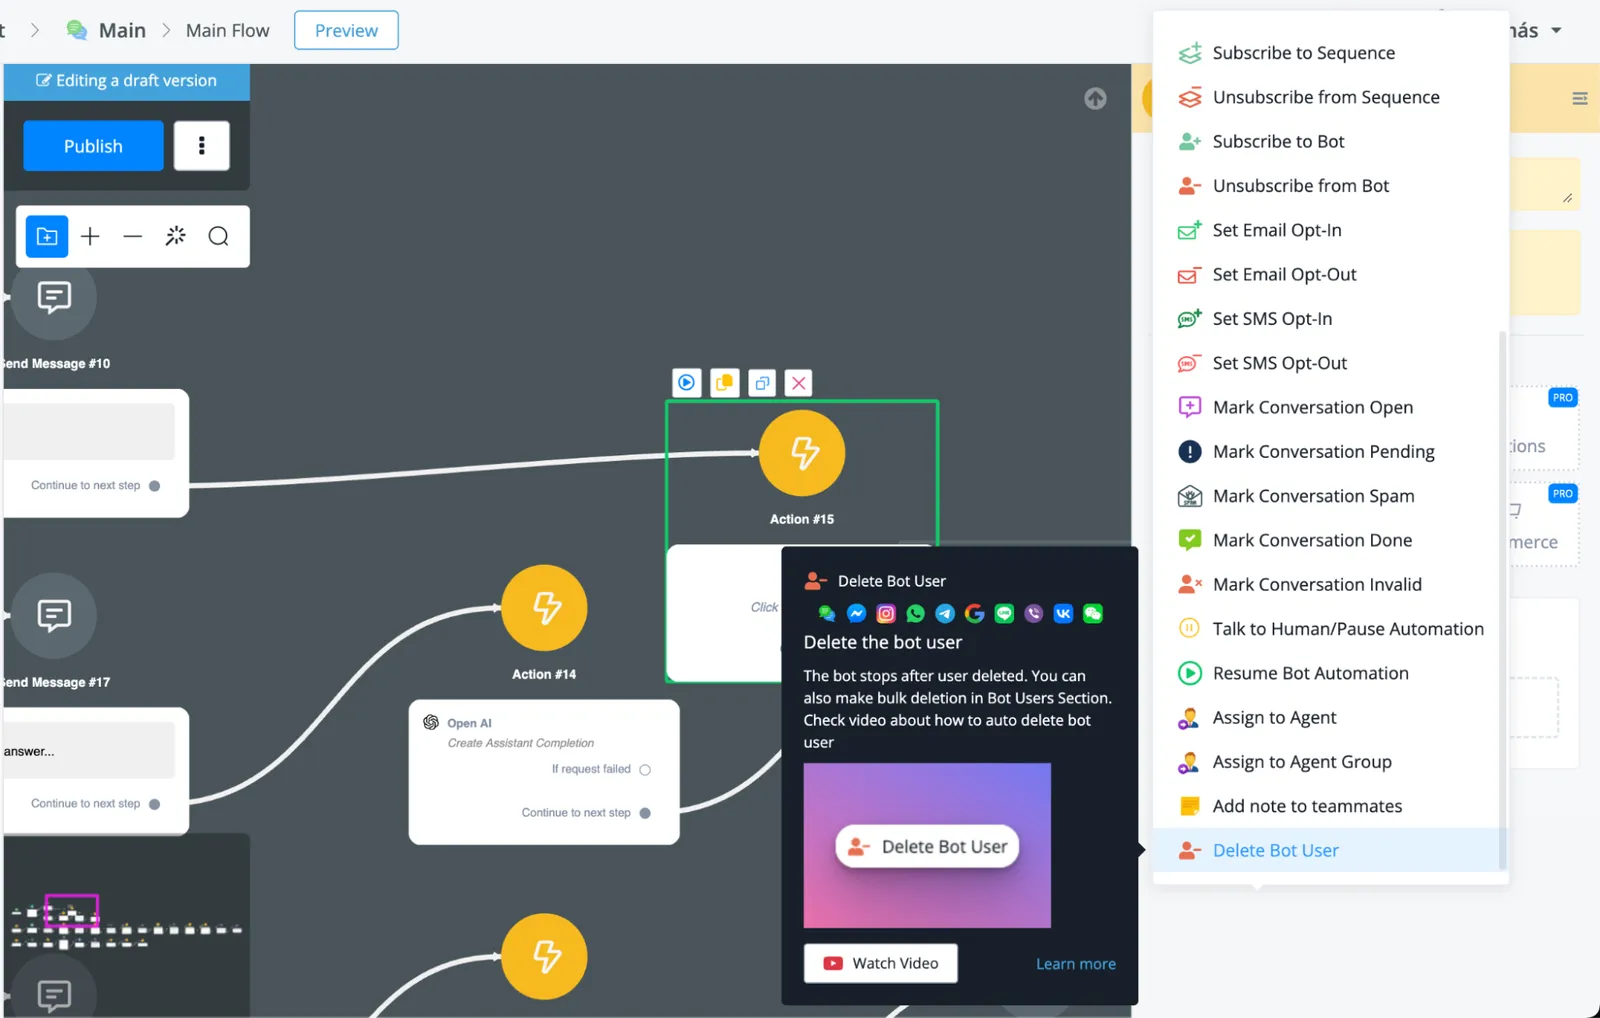Image resolution: width=1600 pixels, height=1018 pixels.
Task: Open the Learn more link
Action: click(x=1075, y=964)
